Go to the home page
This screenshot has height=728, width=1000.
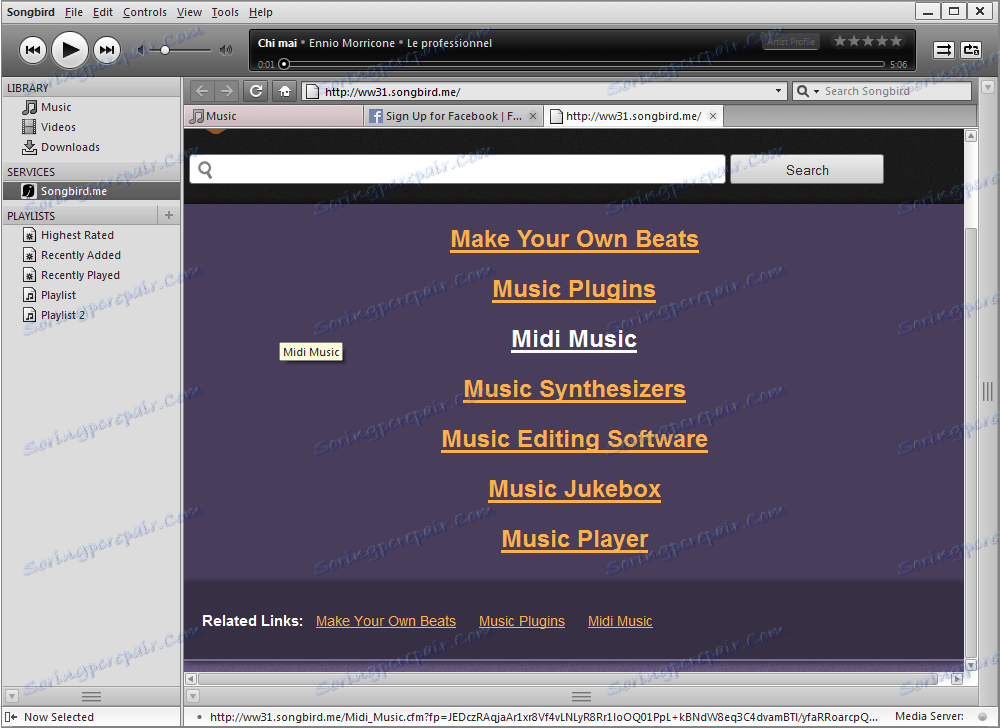tap(284, 91)
